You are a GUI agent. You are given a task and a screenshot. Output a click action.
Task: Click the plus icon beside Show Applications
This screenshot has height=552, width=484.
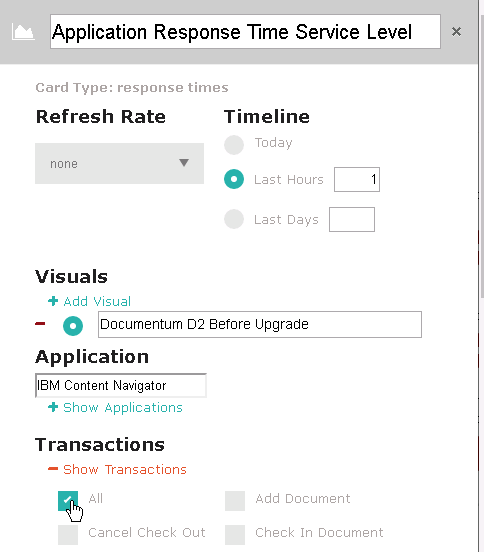53,407
